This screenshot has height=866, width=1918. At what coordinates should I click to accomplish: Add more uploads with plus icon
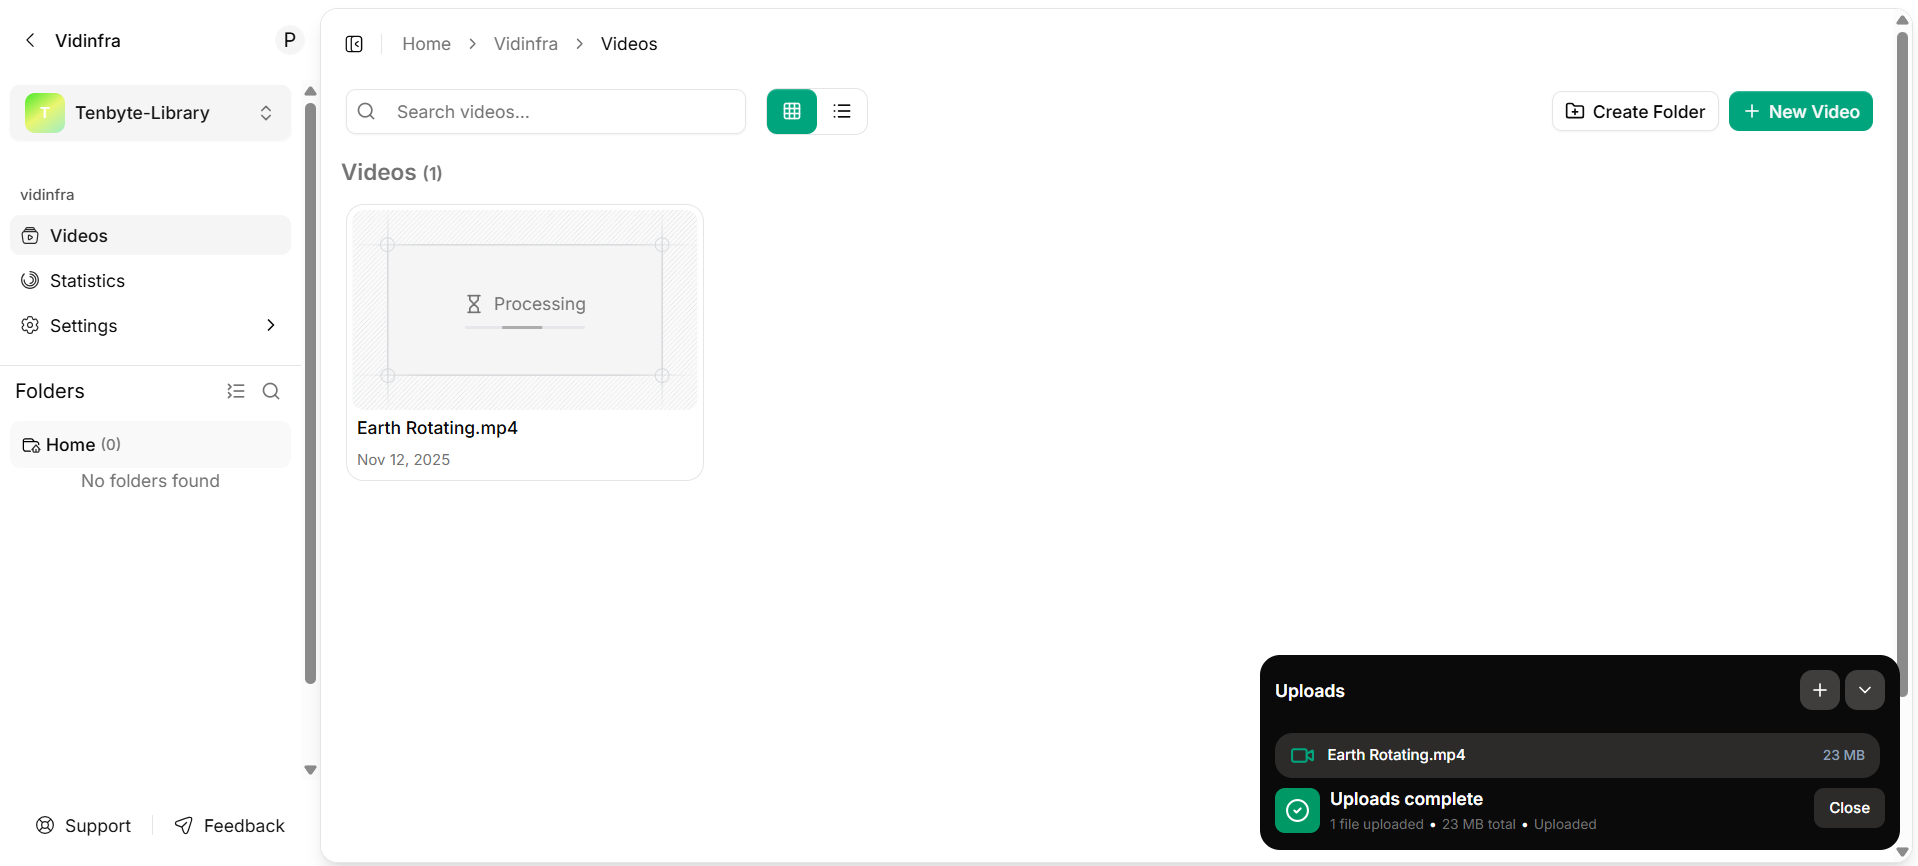(x=1820, y=690)
